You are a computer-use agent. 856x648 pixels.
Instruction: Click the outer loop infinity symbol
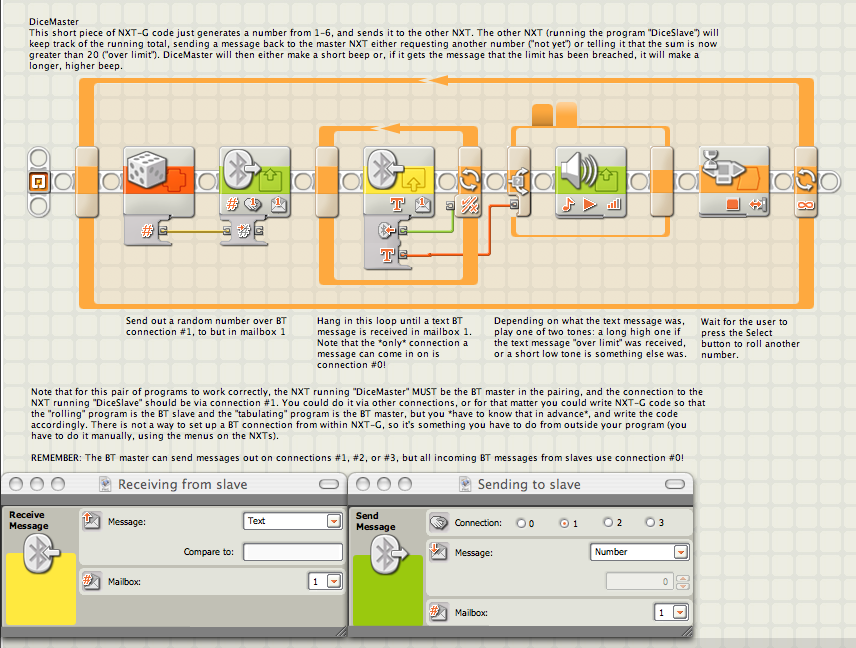coord(806,205)
